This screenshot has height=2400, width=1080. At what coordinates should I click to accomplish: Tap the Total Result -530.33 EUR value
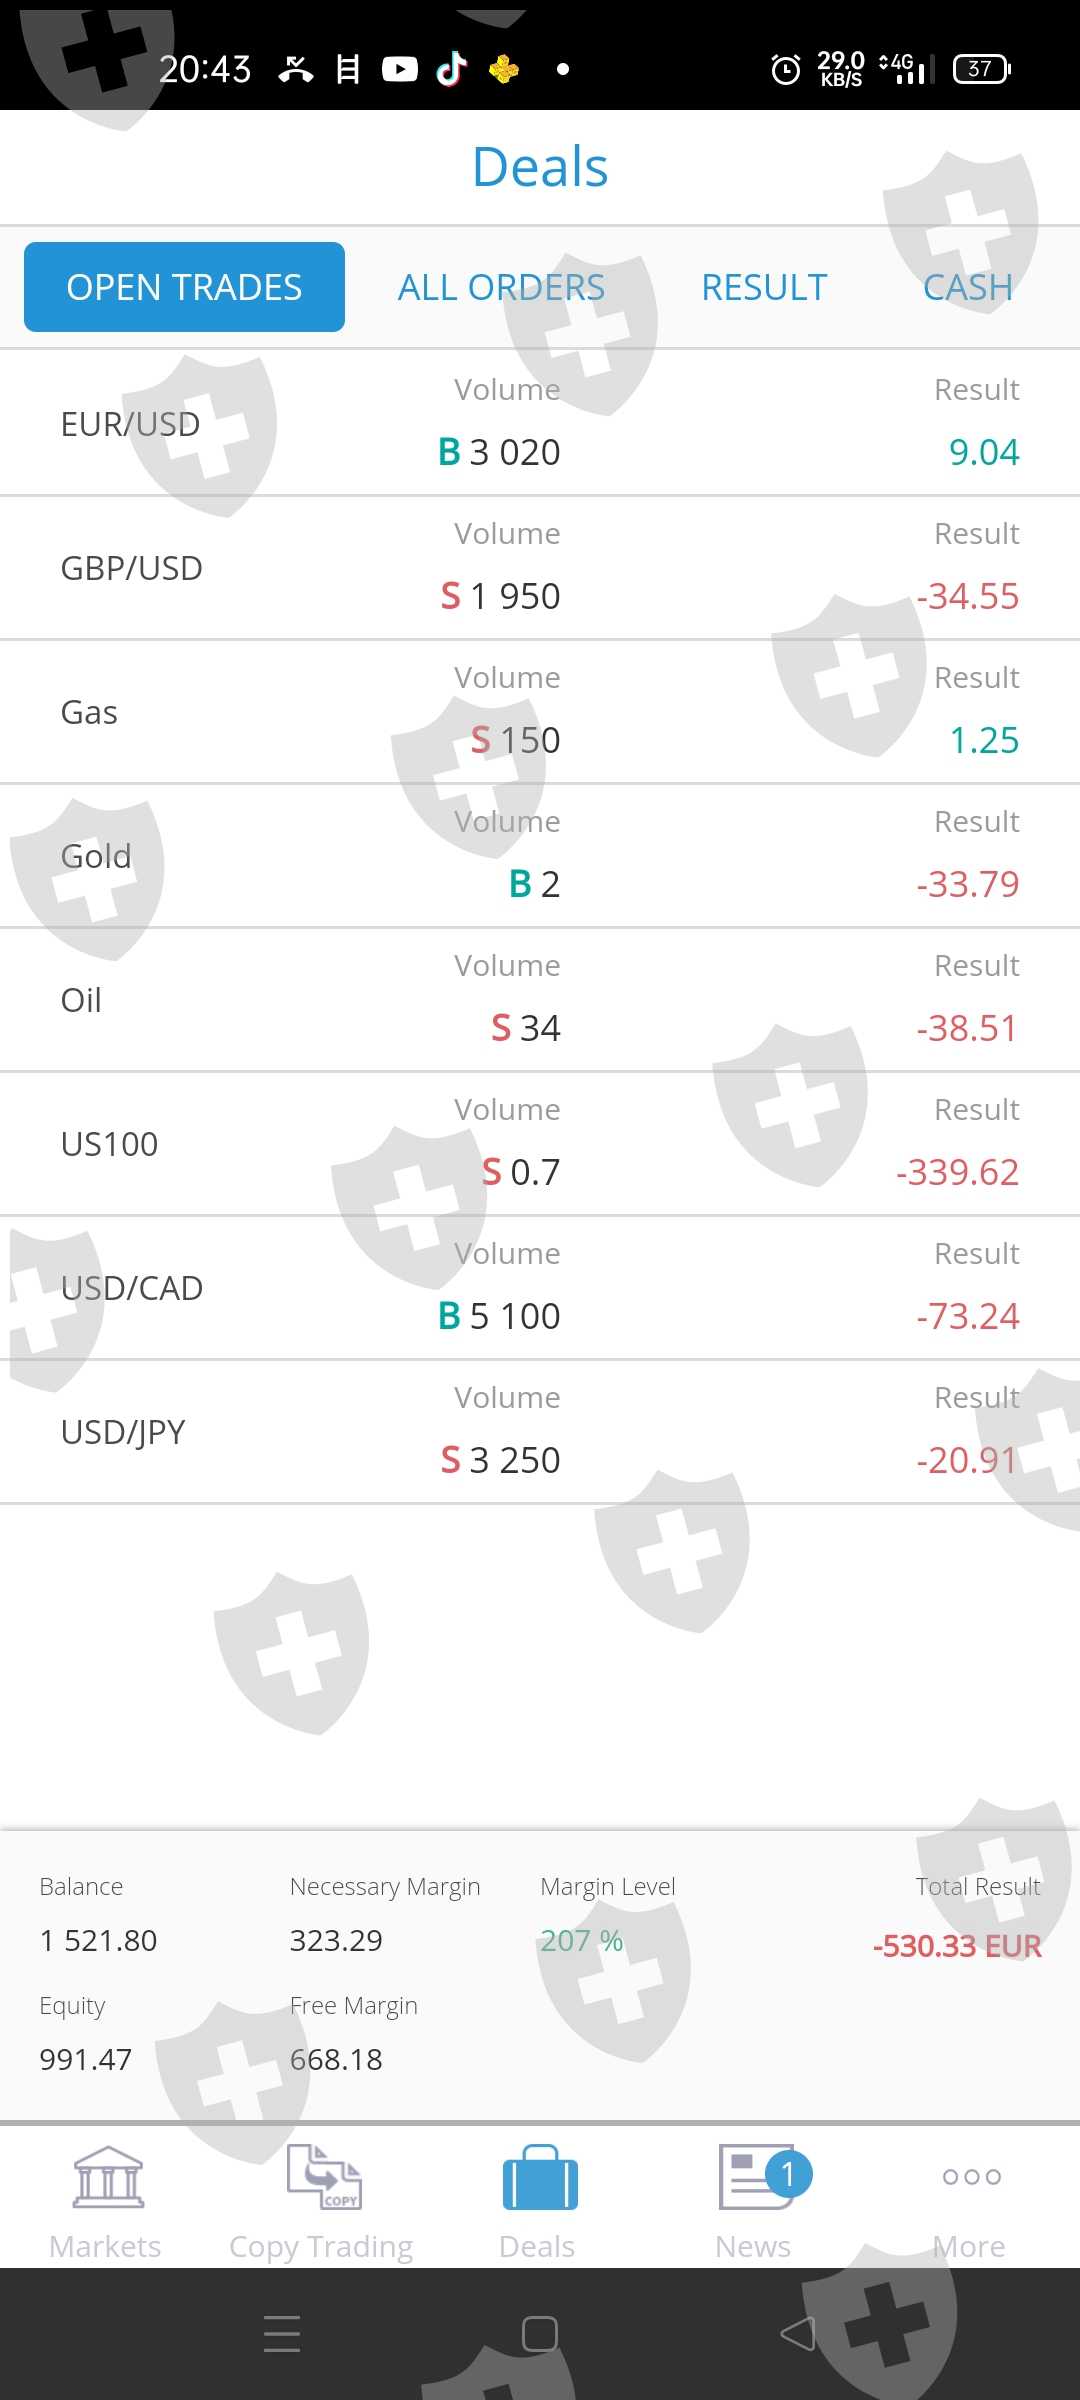tap(957, 1946)
